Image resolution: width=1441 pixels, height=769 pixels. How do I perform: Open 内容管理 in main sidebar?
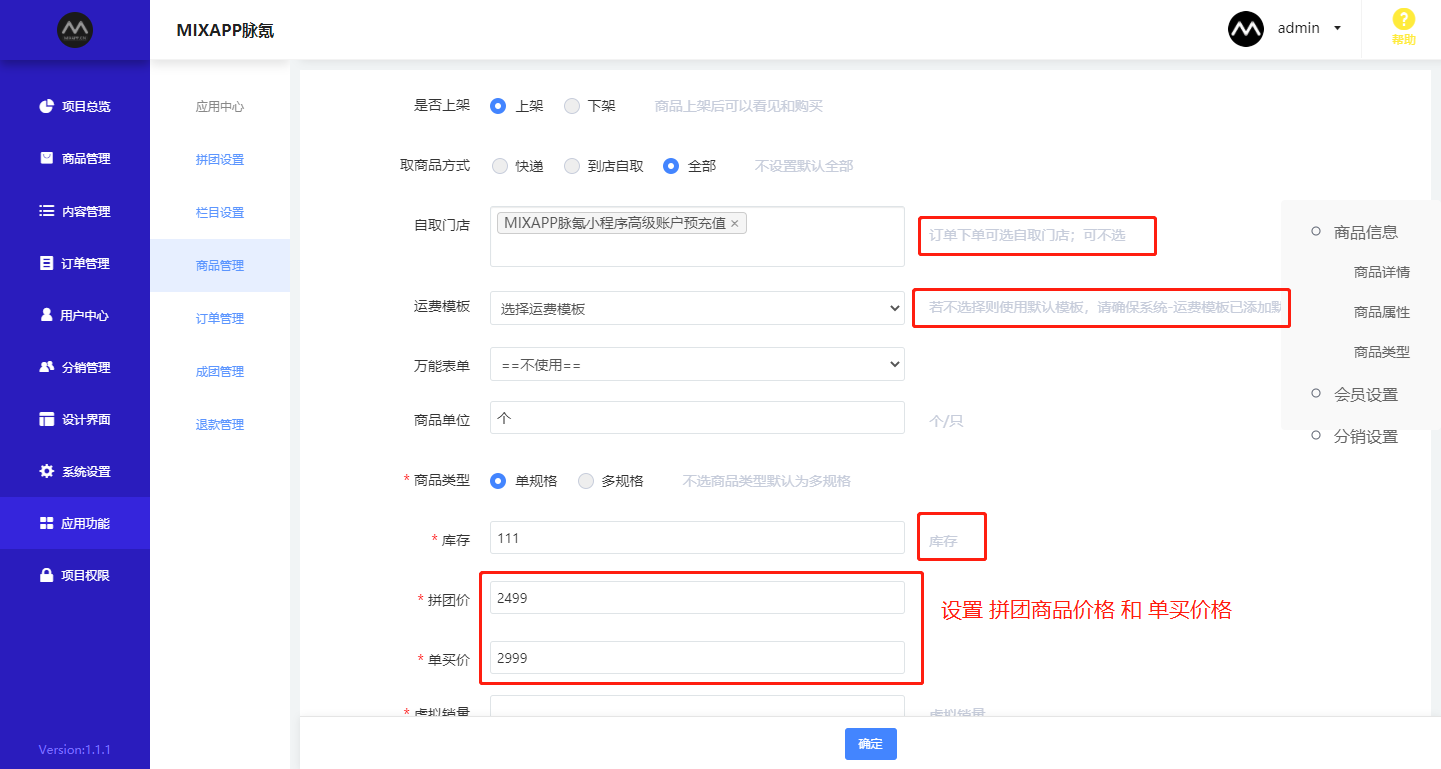[x=75, y=211]
